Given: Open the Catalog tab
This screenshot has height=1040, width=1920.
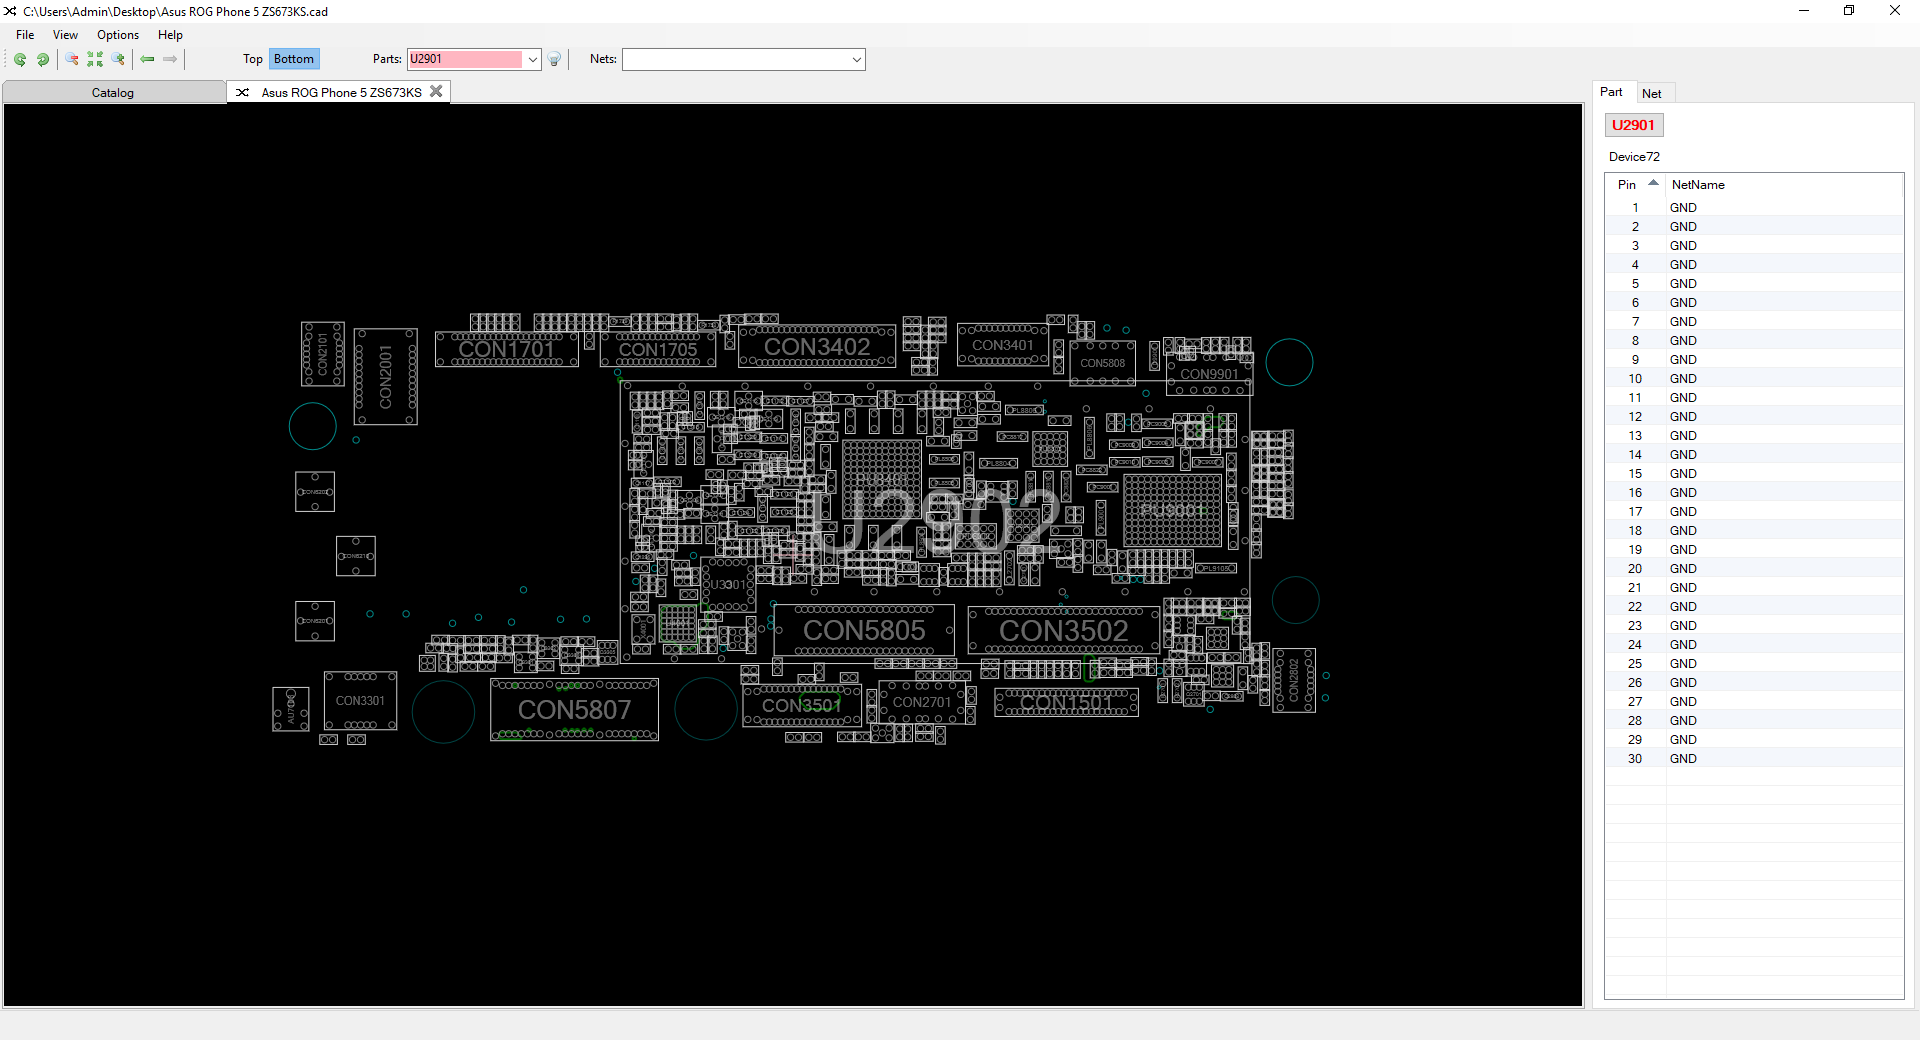Looking at the screenshot, I should point(113,93).
